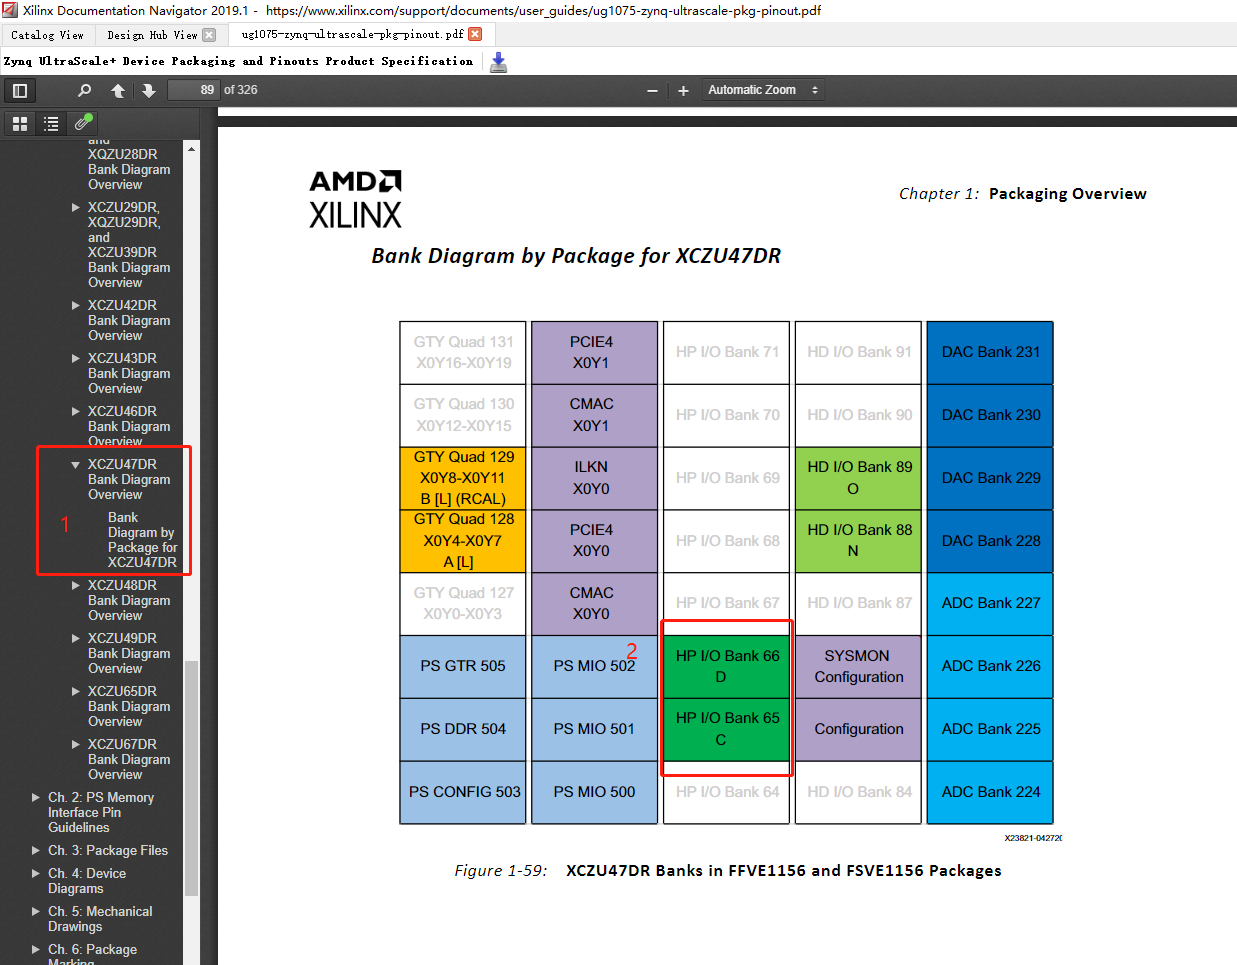Collapse XCZU47DR Bank Diagram Overview node
The height and width of the screenshot is (965, 1237).
click(76, 465)
